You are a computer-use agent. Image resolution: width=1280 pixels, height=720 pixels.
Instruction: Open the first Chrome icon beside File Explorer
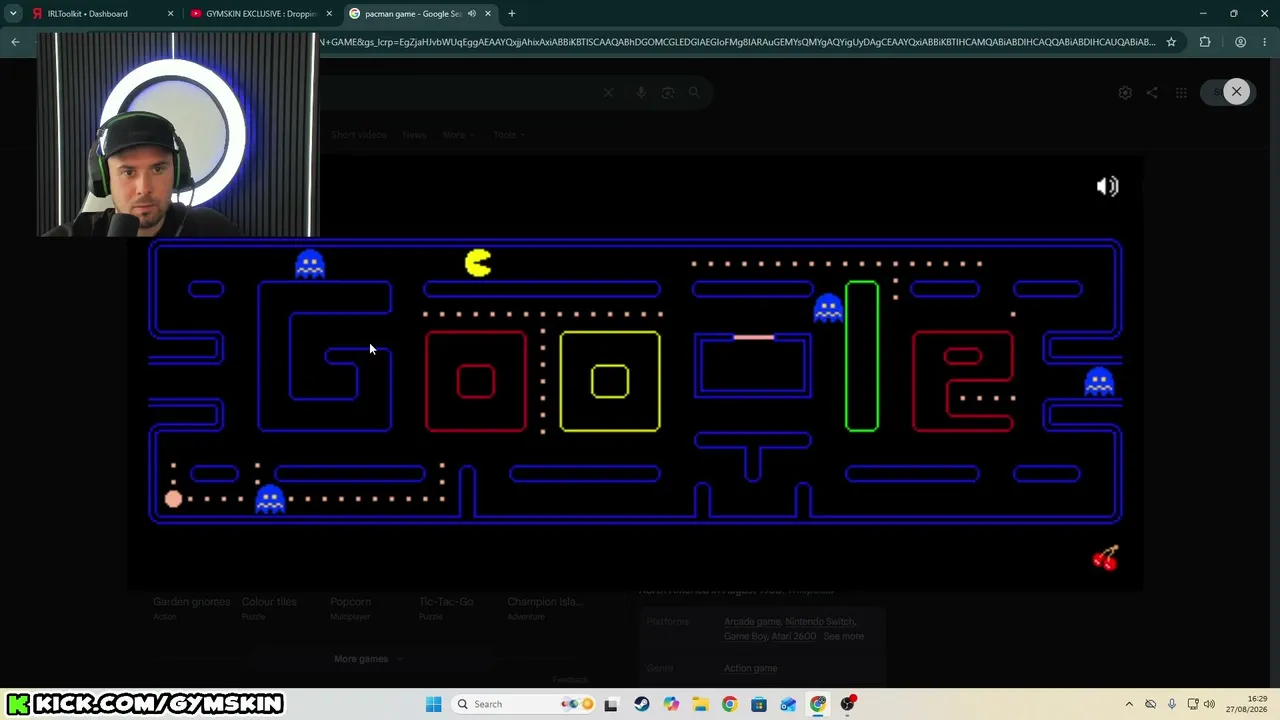pos(729,704)
